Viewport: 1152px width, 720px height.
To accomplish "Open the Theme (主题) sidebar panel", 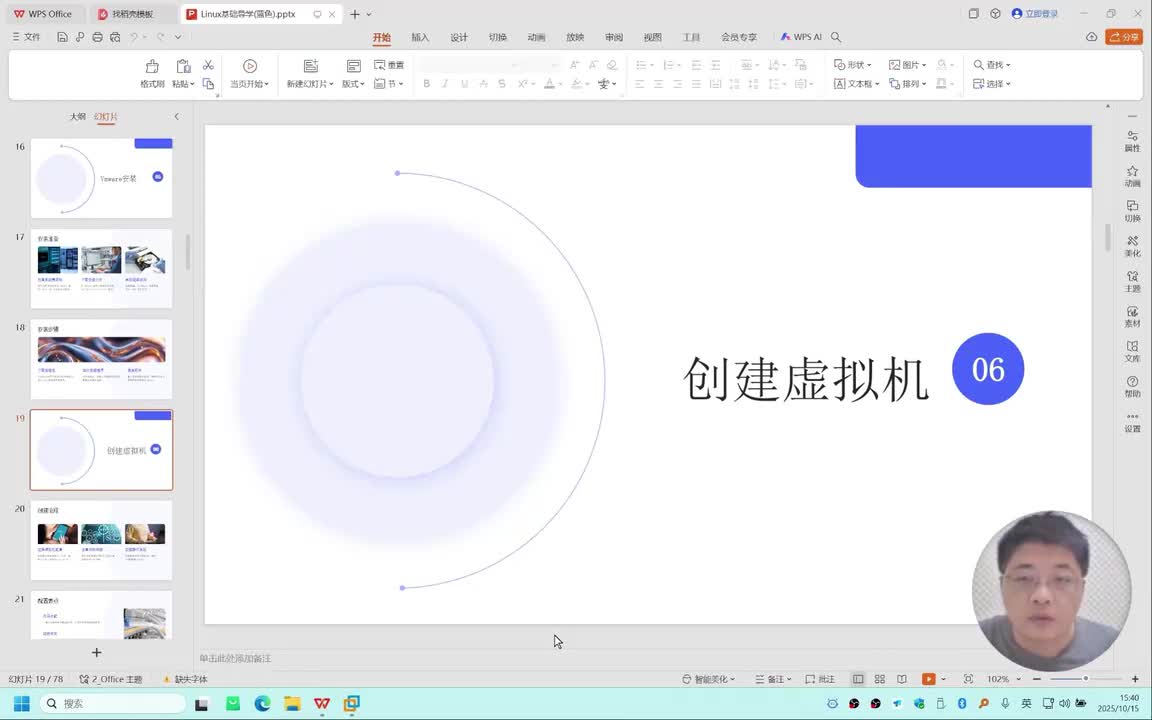I will click(1132, 281).
